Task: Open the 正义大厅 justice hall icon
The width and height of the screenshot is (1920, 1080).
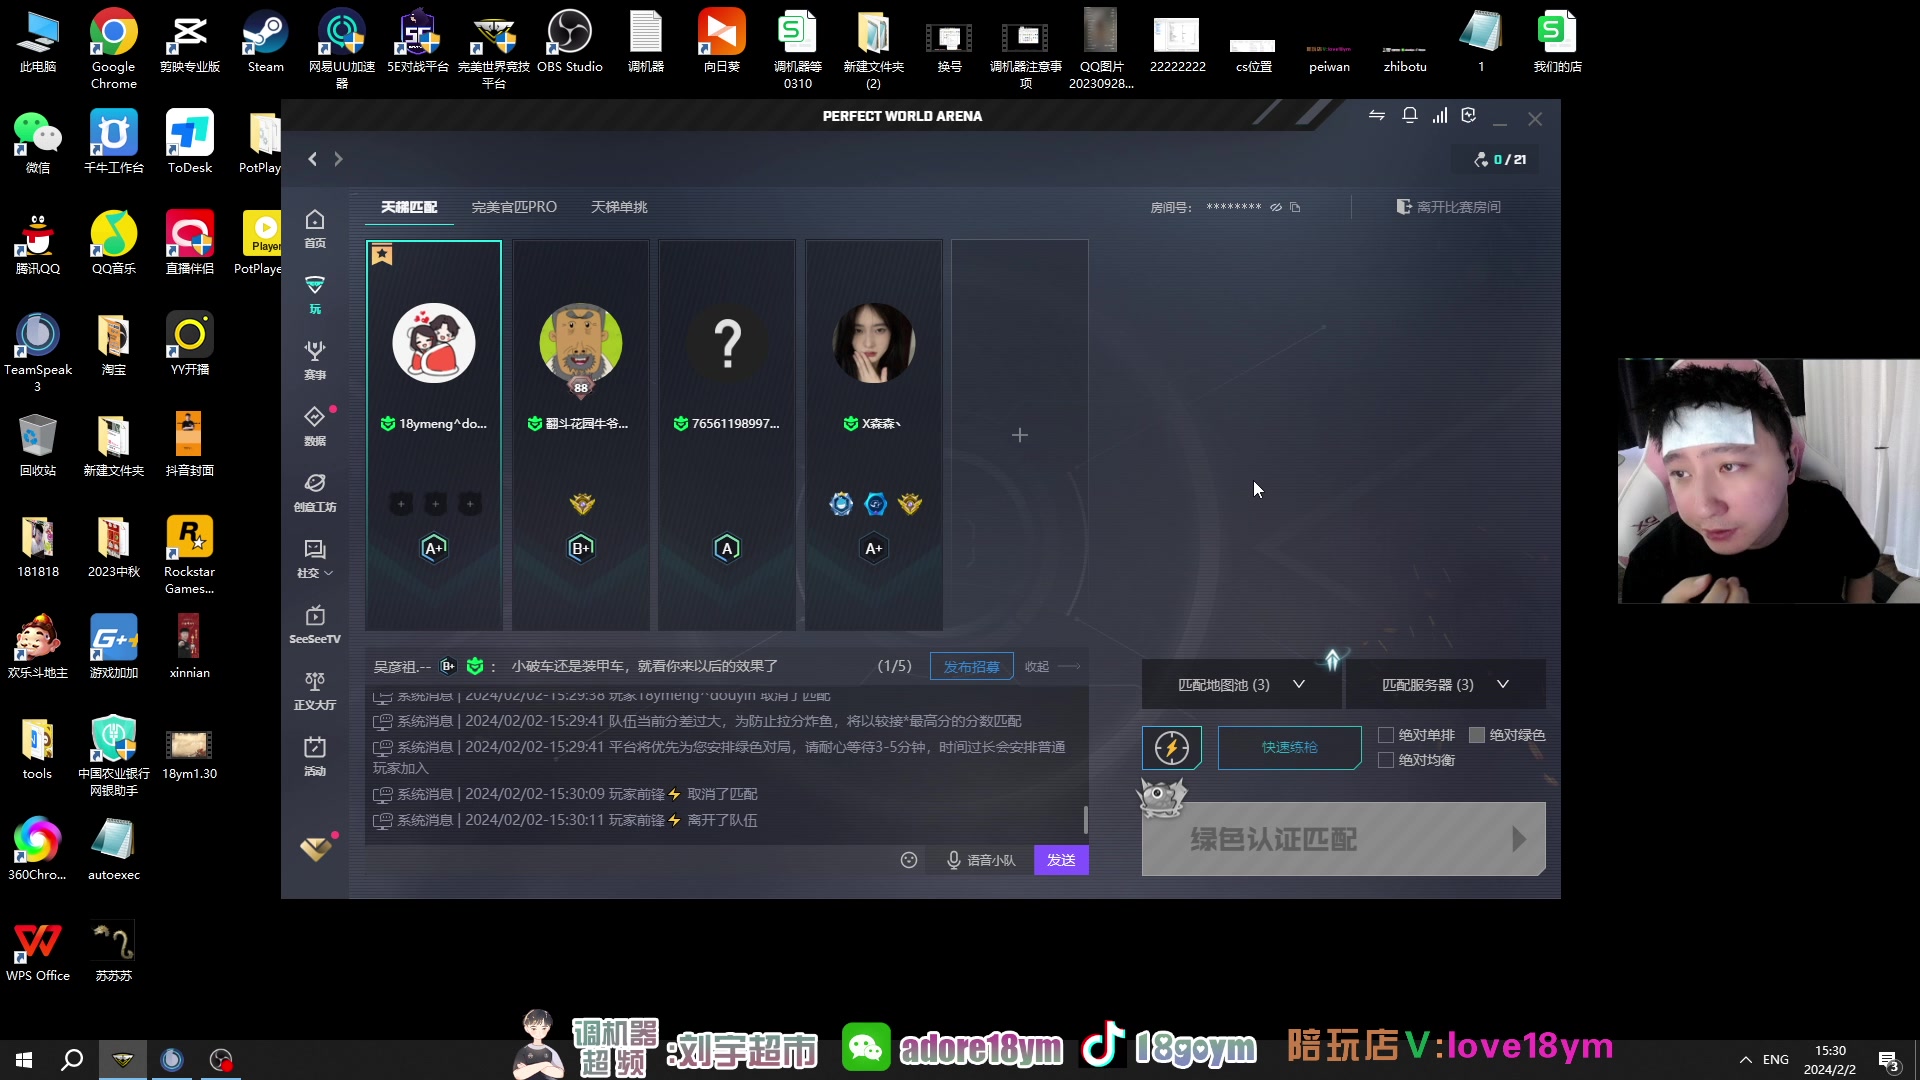Action: (314, 690)
